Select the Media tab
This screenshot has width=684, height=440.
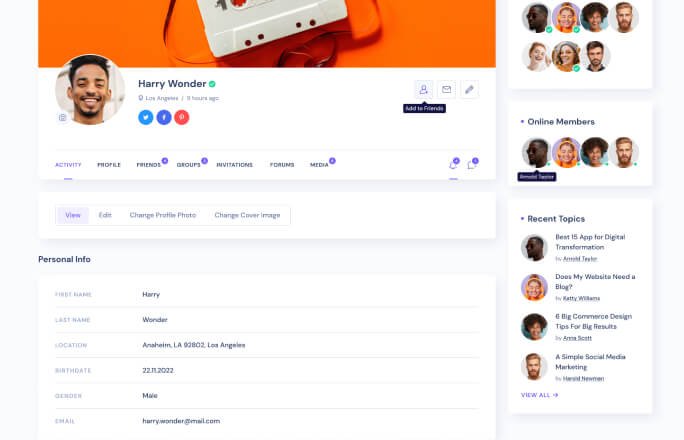319,165
